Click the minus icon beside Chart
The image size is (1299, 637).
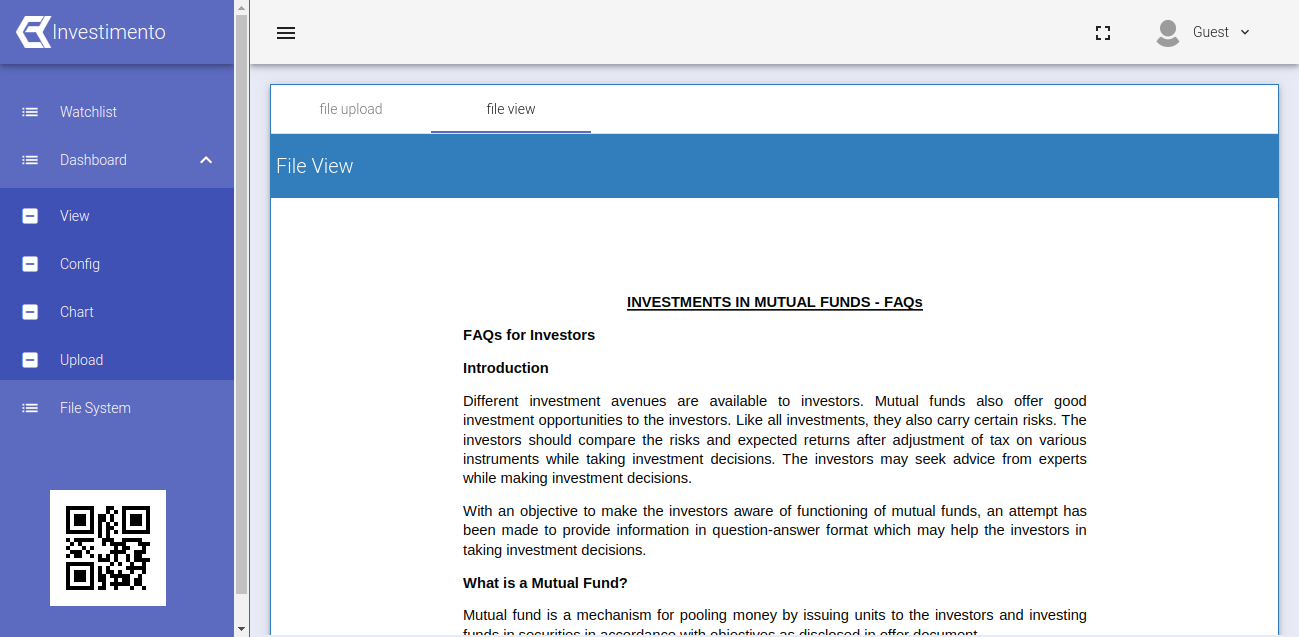point(30,312)
